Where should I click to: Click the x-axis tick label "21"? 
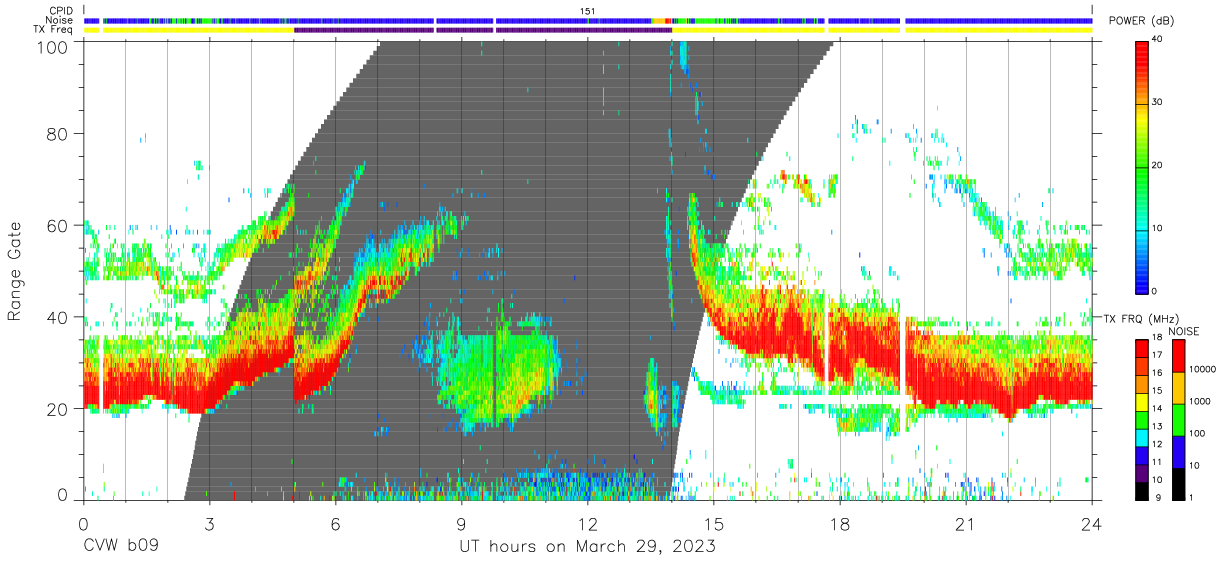coord(965,523)
